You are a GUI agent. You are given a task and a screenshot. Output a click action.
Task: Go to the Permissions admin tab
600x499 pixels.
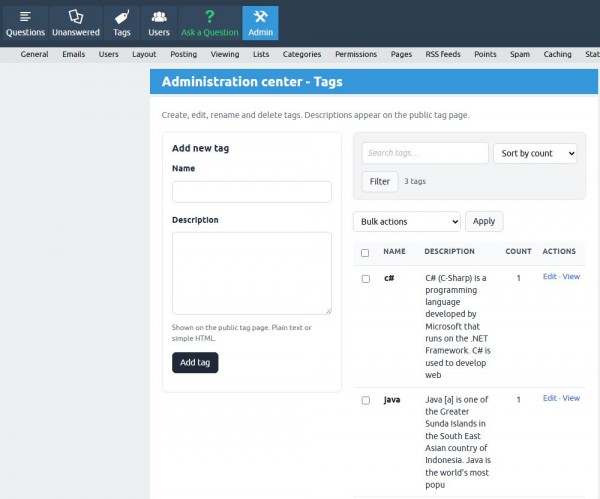tap(356, 54)
